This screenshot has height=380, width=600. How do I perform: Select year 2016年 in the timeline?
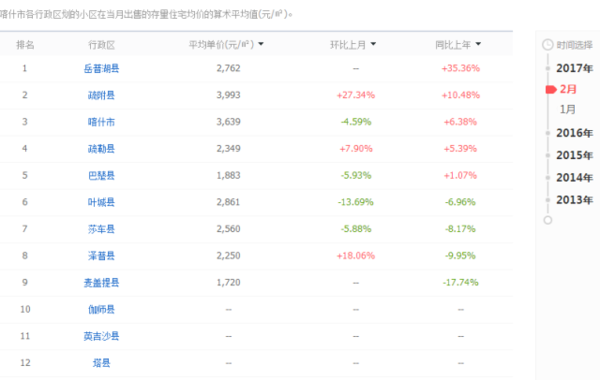pyautogui.click(x=574, y=133)
